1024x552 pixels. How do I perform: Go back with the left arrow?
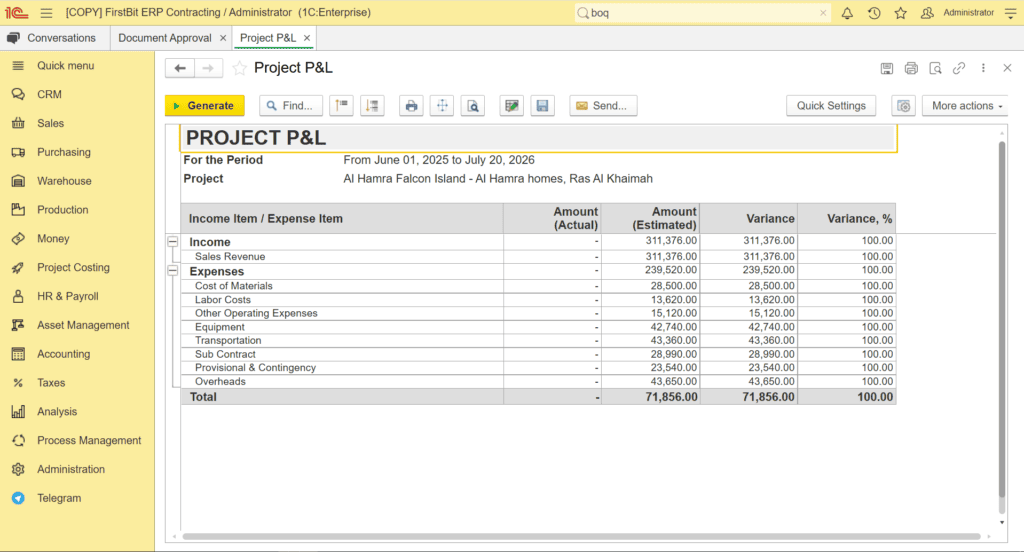180,68
